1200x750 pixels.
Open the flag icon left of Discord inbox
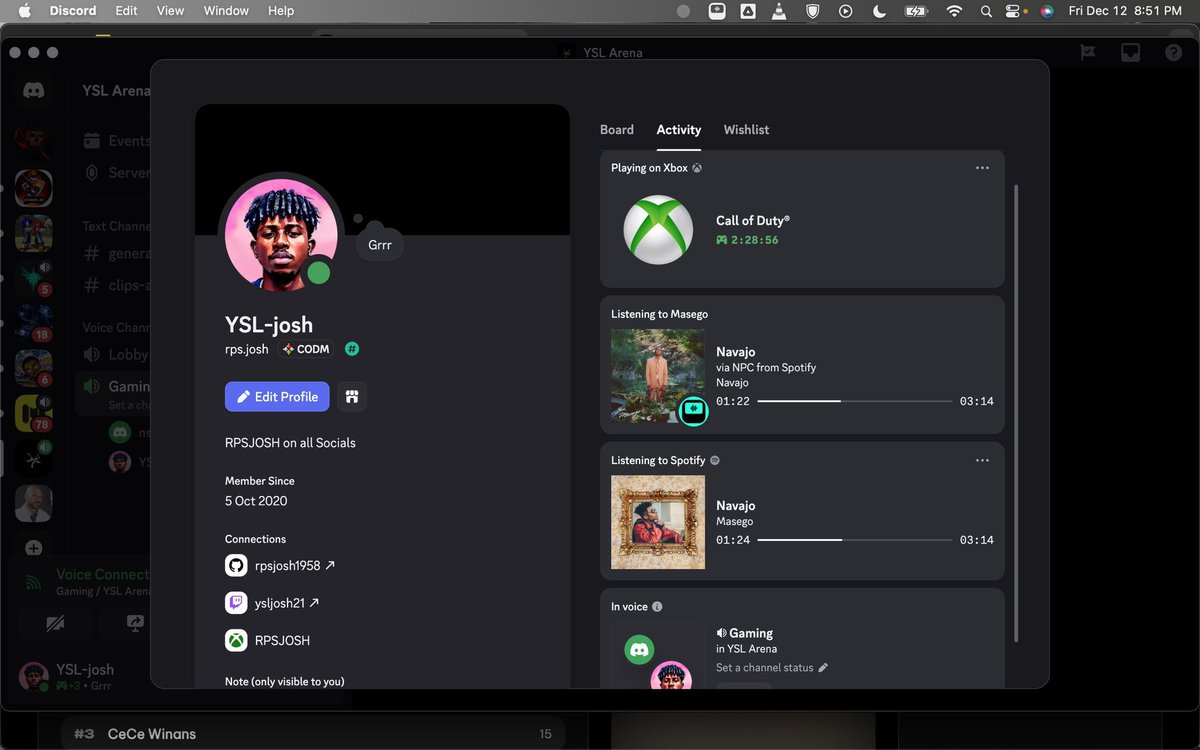click(1088, 53)
